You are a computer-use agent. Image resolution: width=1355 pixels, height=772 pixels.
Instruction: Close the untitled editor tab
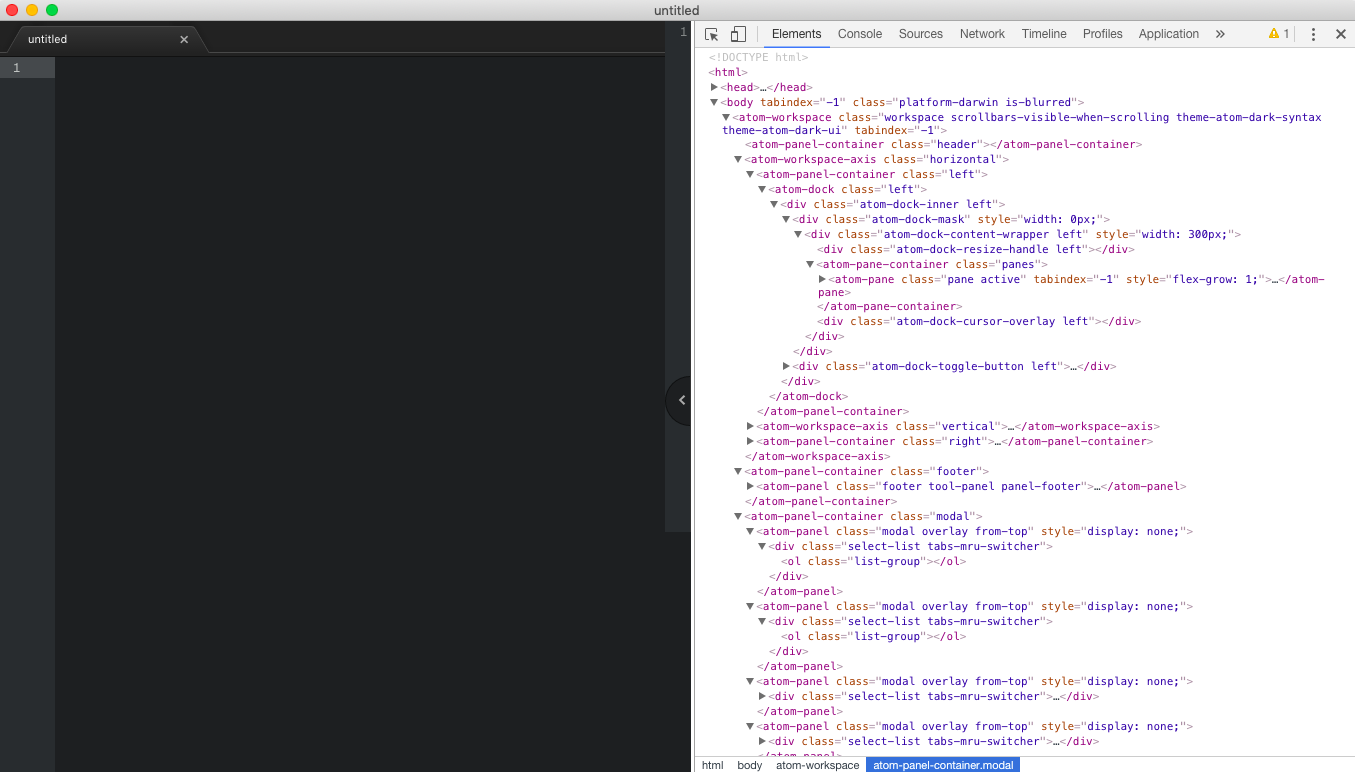click(184, 40)
